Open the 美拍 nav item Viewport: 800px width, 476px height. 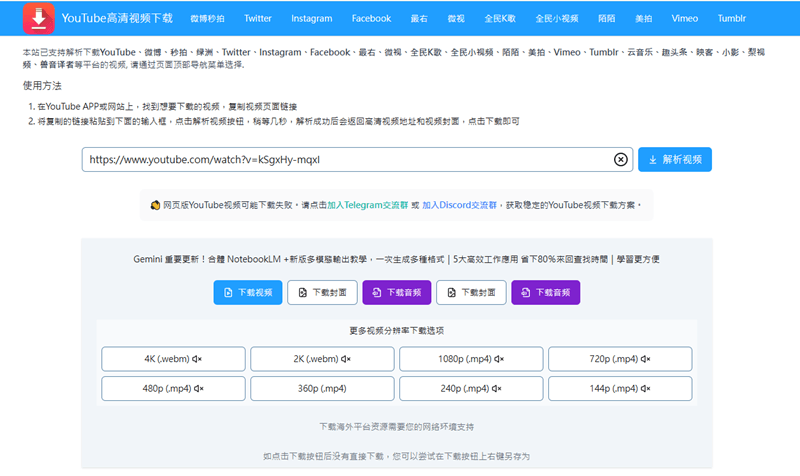644,18
